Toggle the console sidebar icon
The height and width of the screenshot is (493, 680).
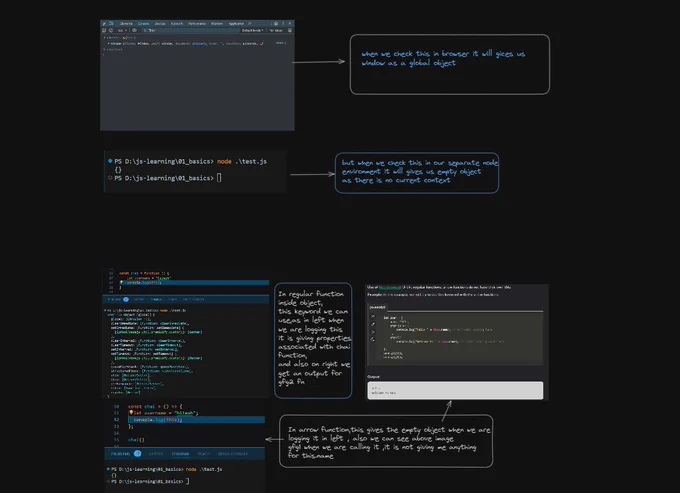coord(104,30)
